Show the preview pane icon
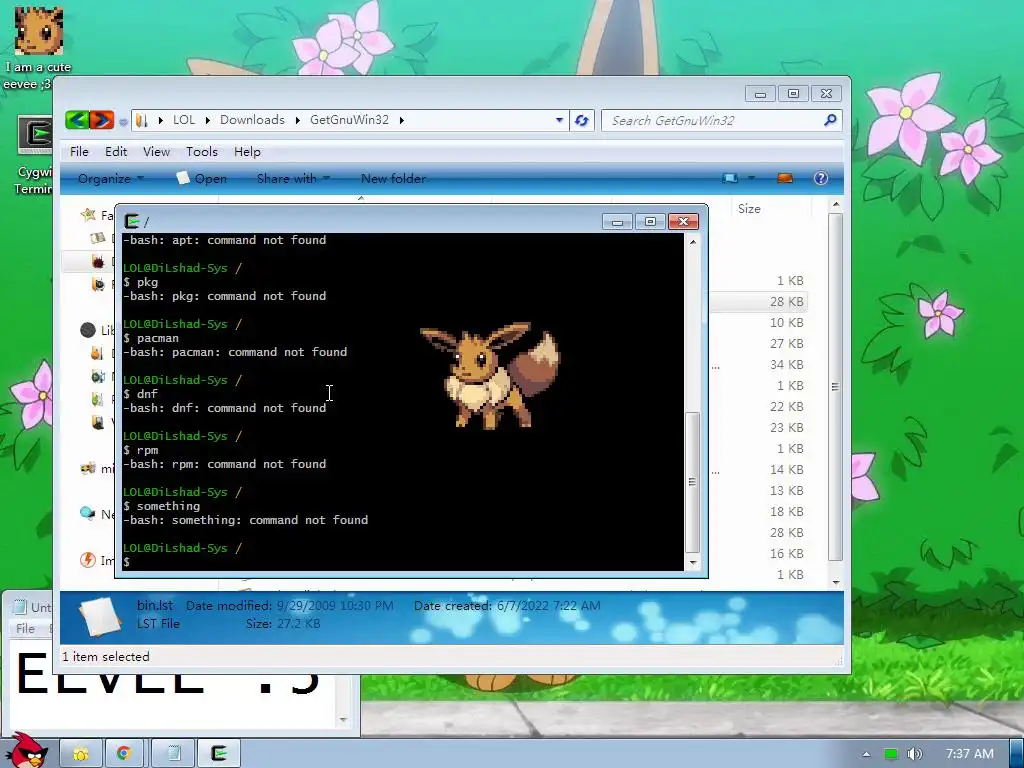This screenshot has width=1024, height=768. 785,178
